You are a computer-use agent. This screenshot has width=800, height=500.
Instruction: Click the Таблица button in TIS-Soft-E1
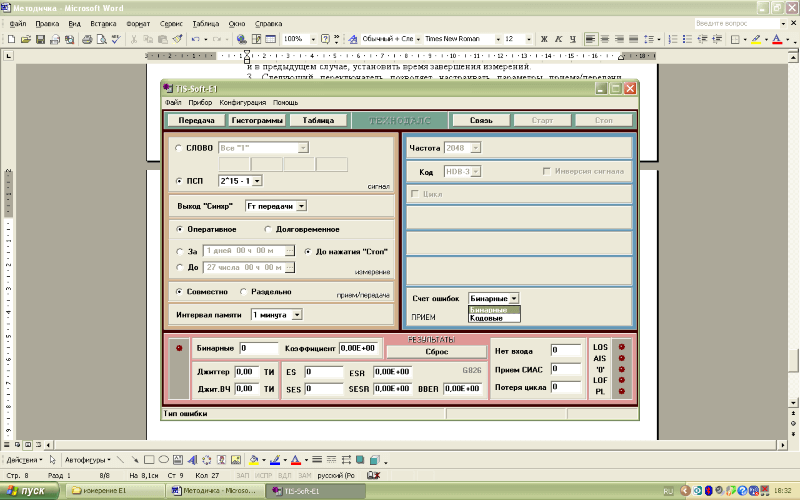(x=318, y=120)
